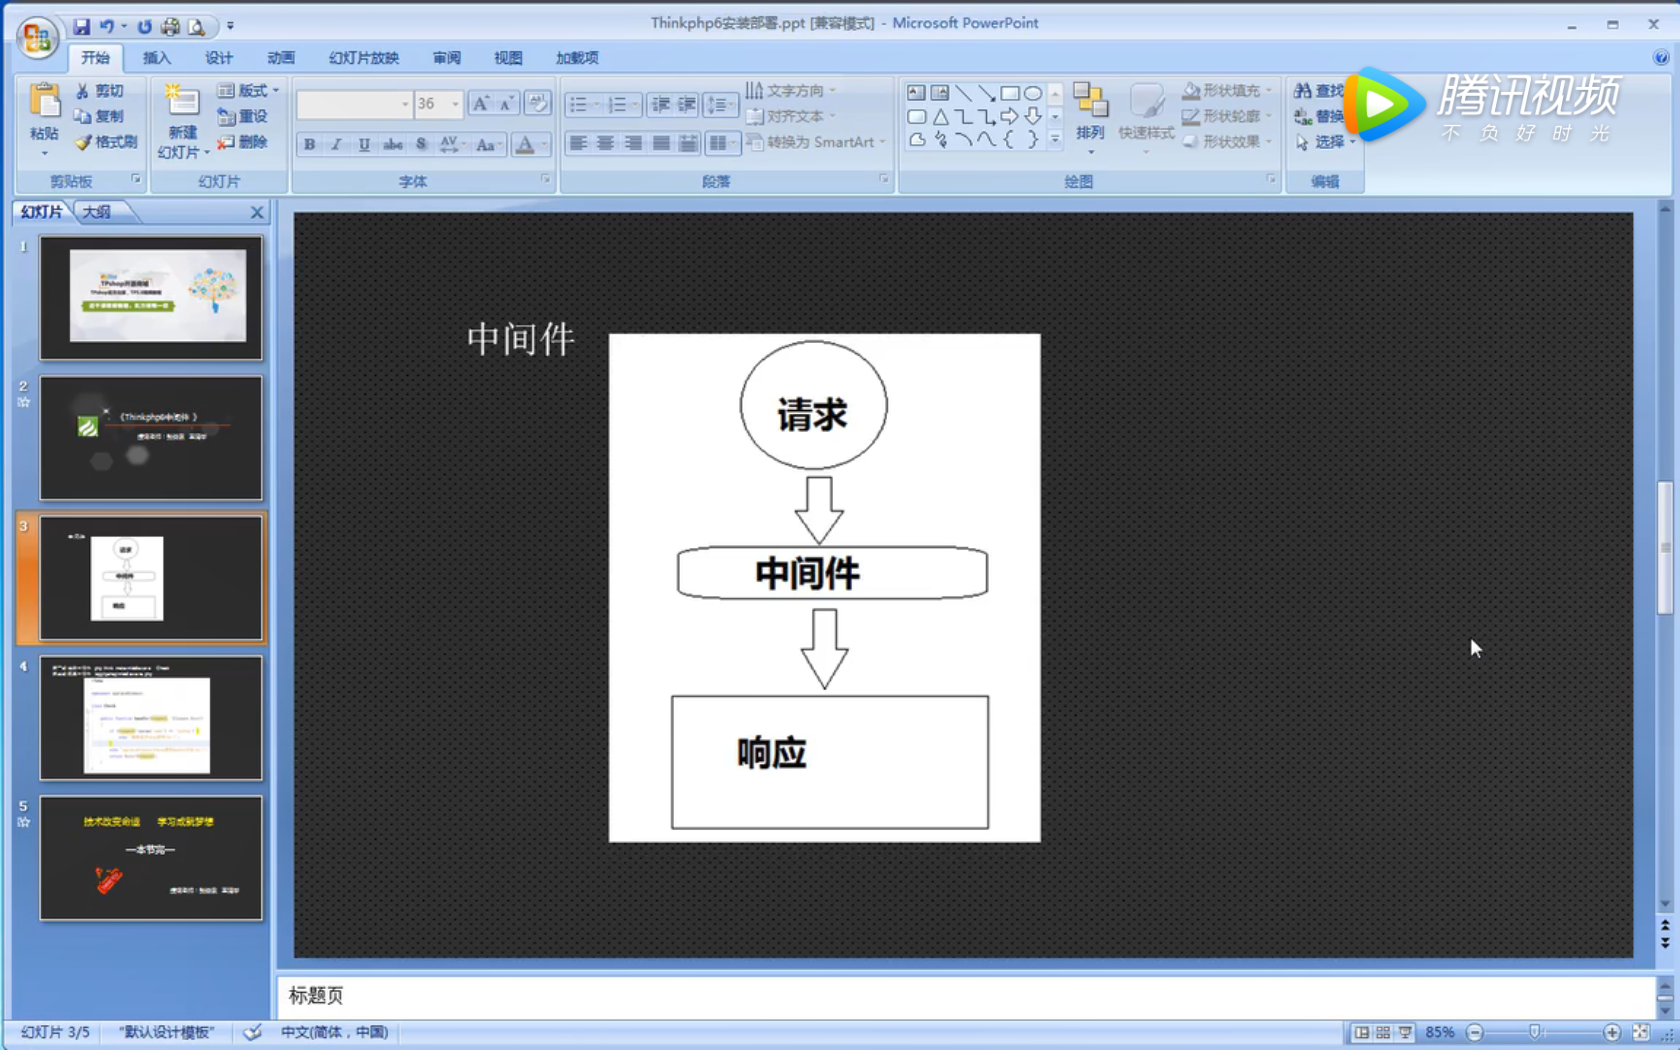The image size is (1680, 1050).
Task: Click the Paste clipboard icon
Action: click(44, 101)
